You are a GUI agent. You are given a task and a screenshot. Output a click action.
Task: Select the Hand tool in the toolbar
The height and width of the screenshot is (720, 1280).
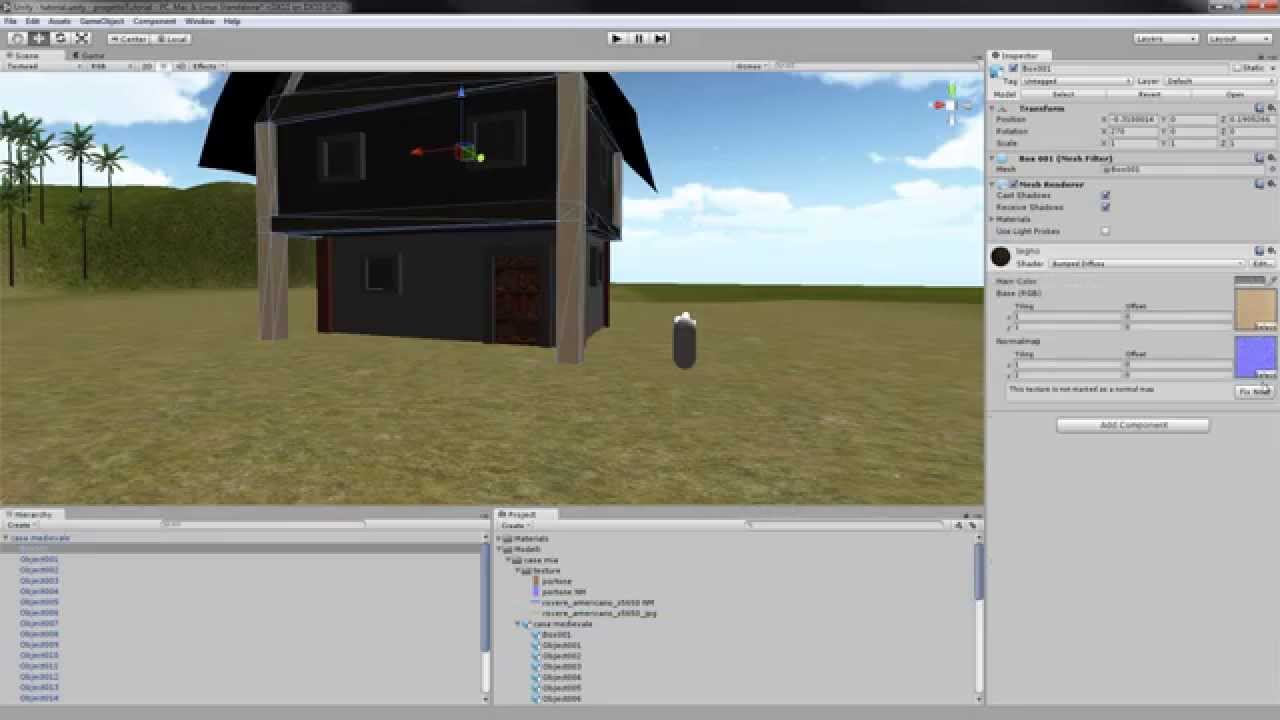18,38
